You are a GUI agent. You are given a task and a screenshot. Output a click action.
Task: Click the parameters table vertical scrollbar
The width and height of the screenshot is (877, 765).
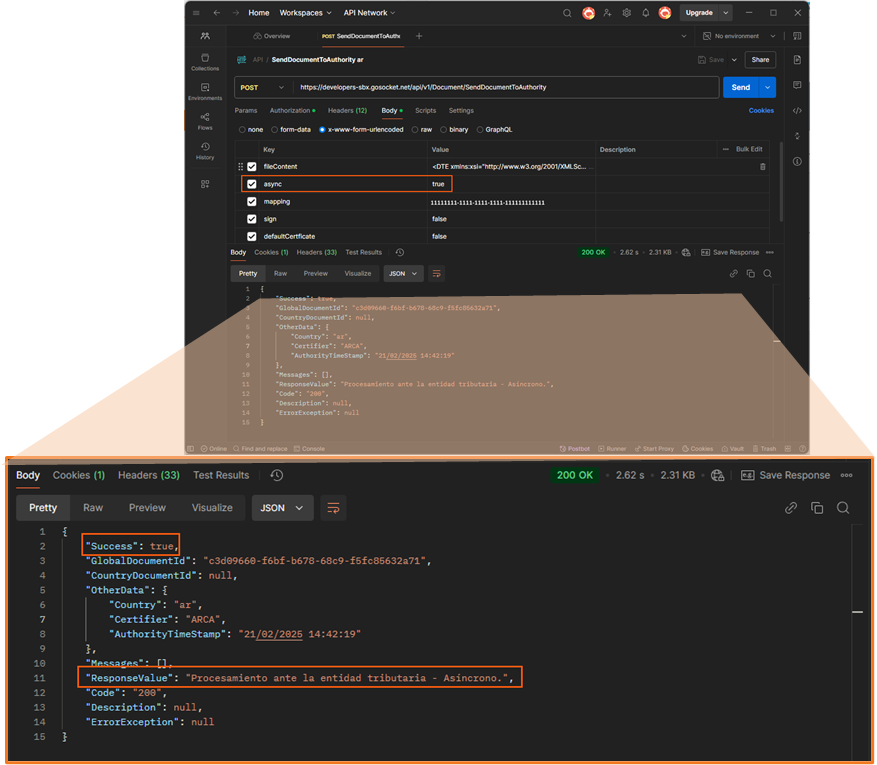tap(780, 182)
